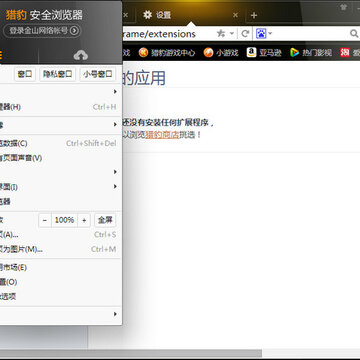Open the 猎豹游戏中心 bookmark

(x=167, y=52)
